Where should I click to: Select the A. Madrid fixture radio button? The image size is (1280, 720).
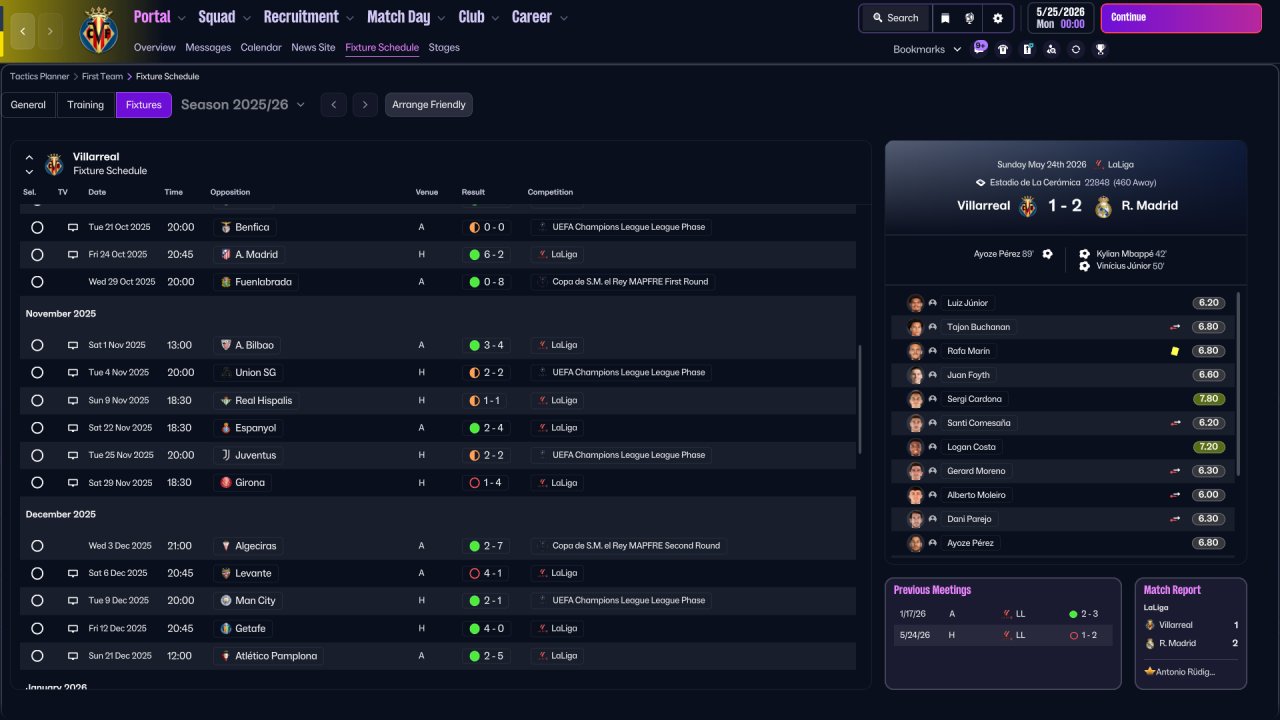(x=37, y=255)
